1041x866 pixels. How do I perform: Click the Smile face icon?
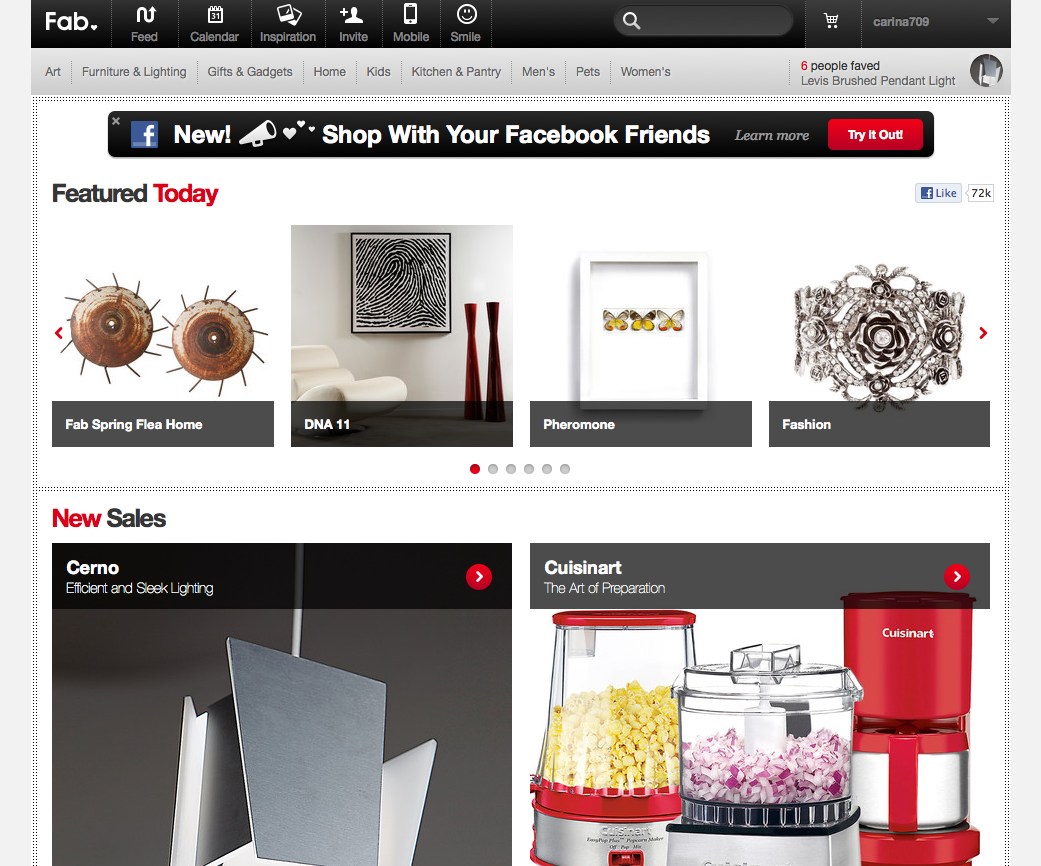tap(467, 14)
